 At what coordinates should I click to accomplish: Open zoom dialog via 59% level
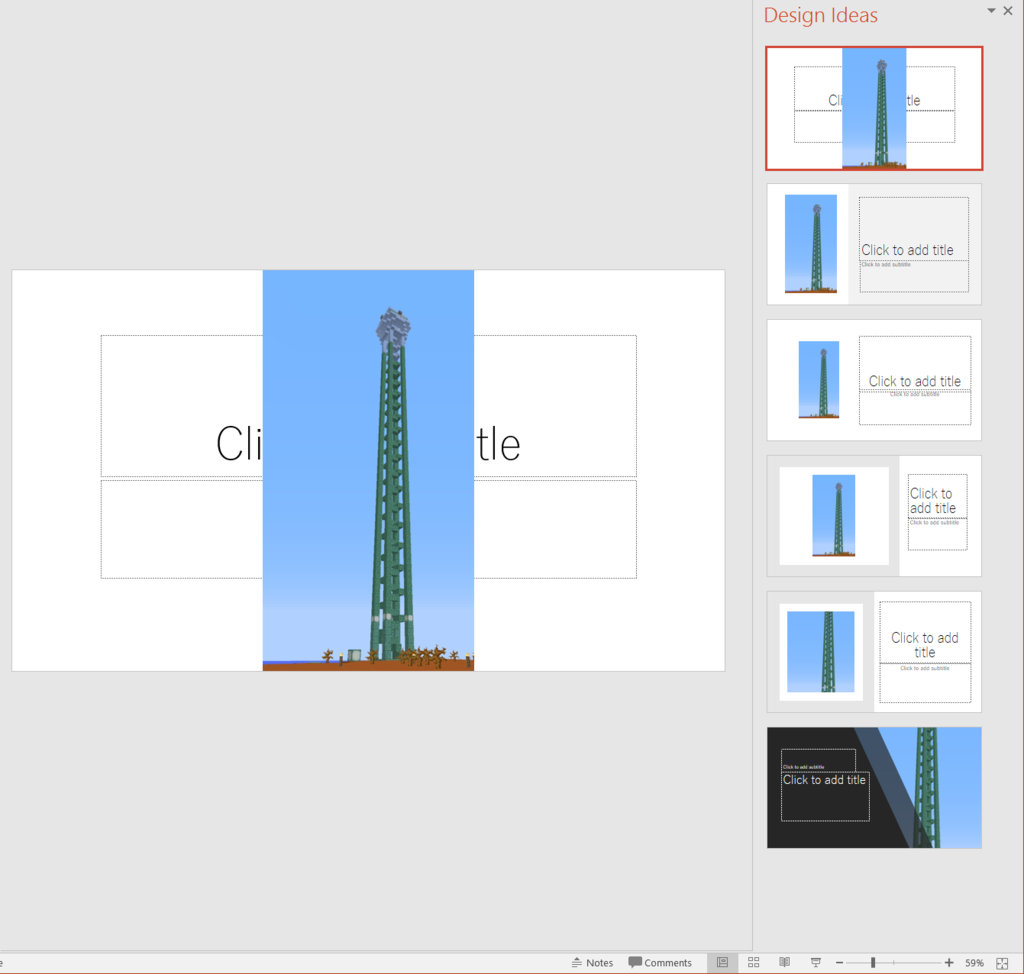pyautogui.click(x=974, y=963)
